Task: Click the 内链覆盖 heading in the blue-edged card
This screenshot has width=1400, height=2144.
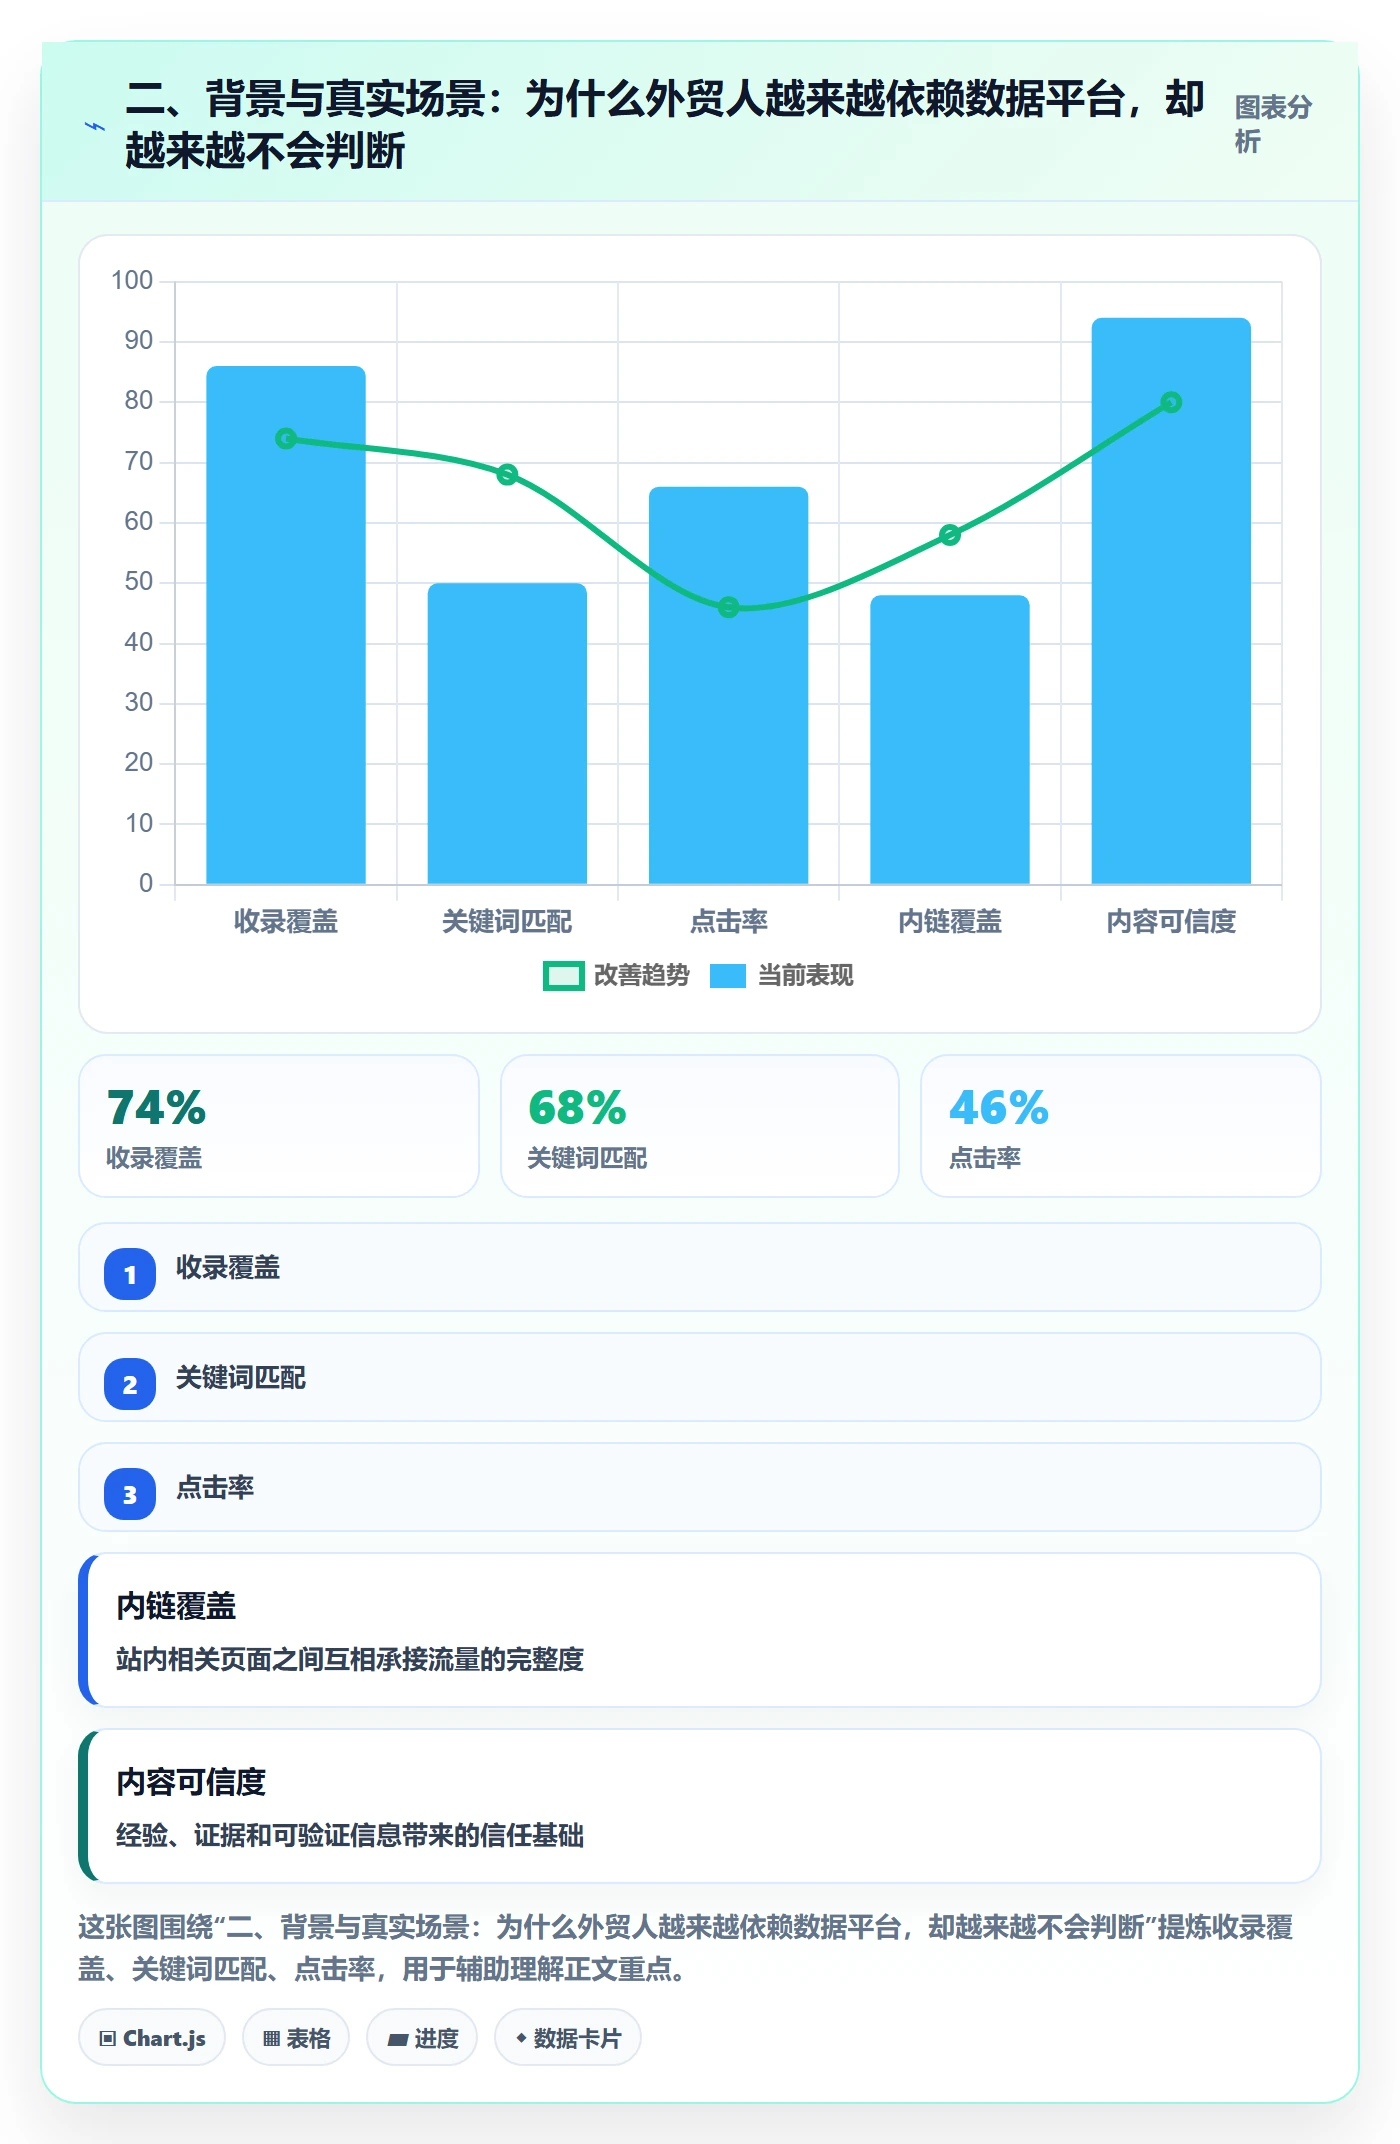Action: click(176, 1606)
